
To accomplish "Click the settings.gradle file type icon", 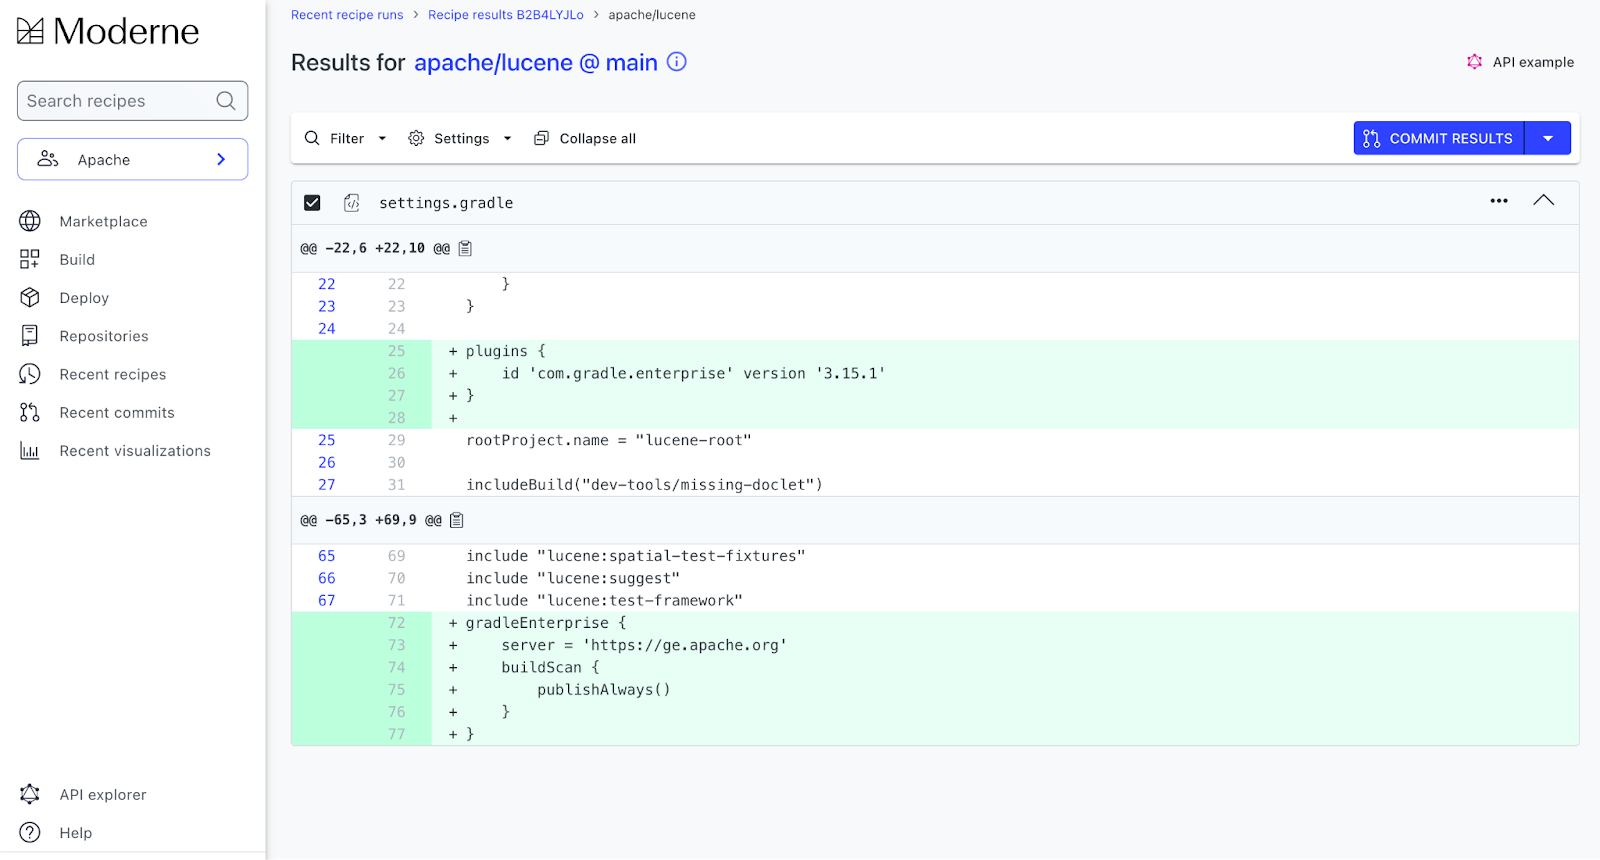I will tap(352, 203).
